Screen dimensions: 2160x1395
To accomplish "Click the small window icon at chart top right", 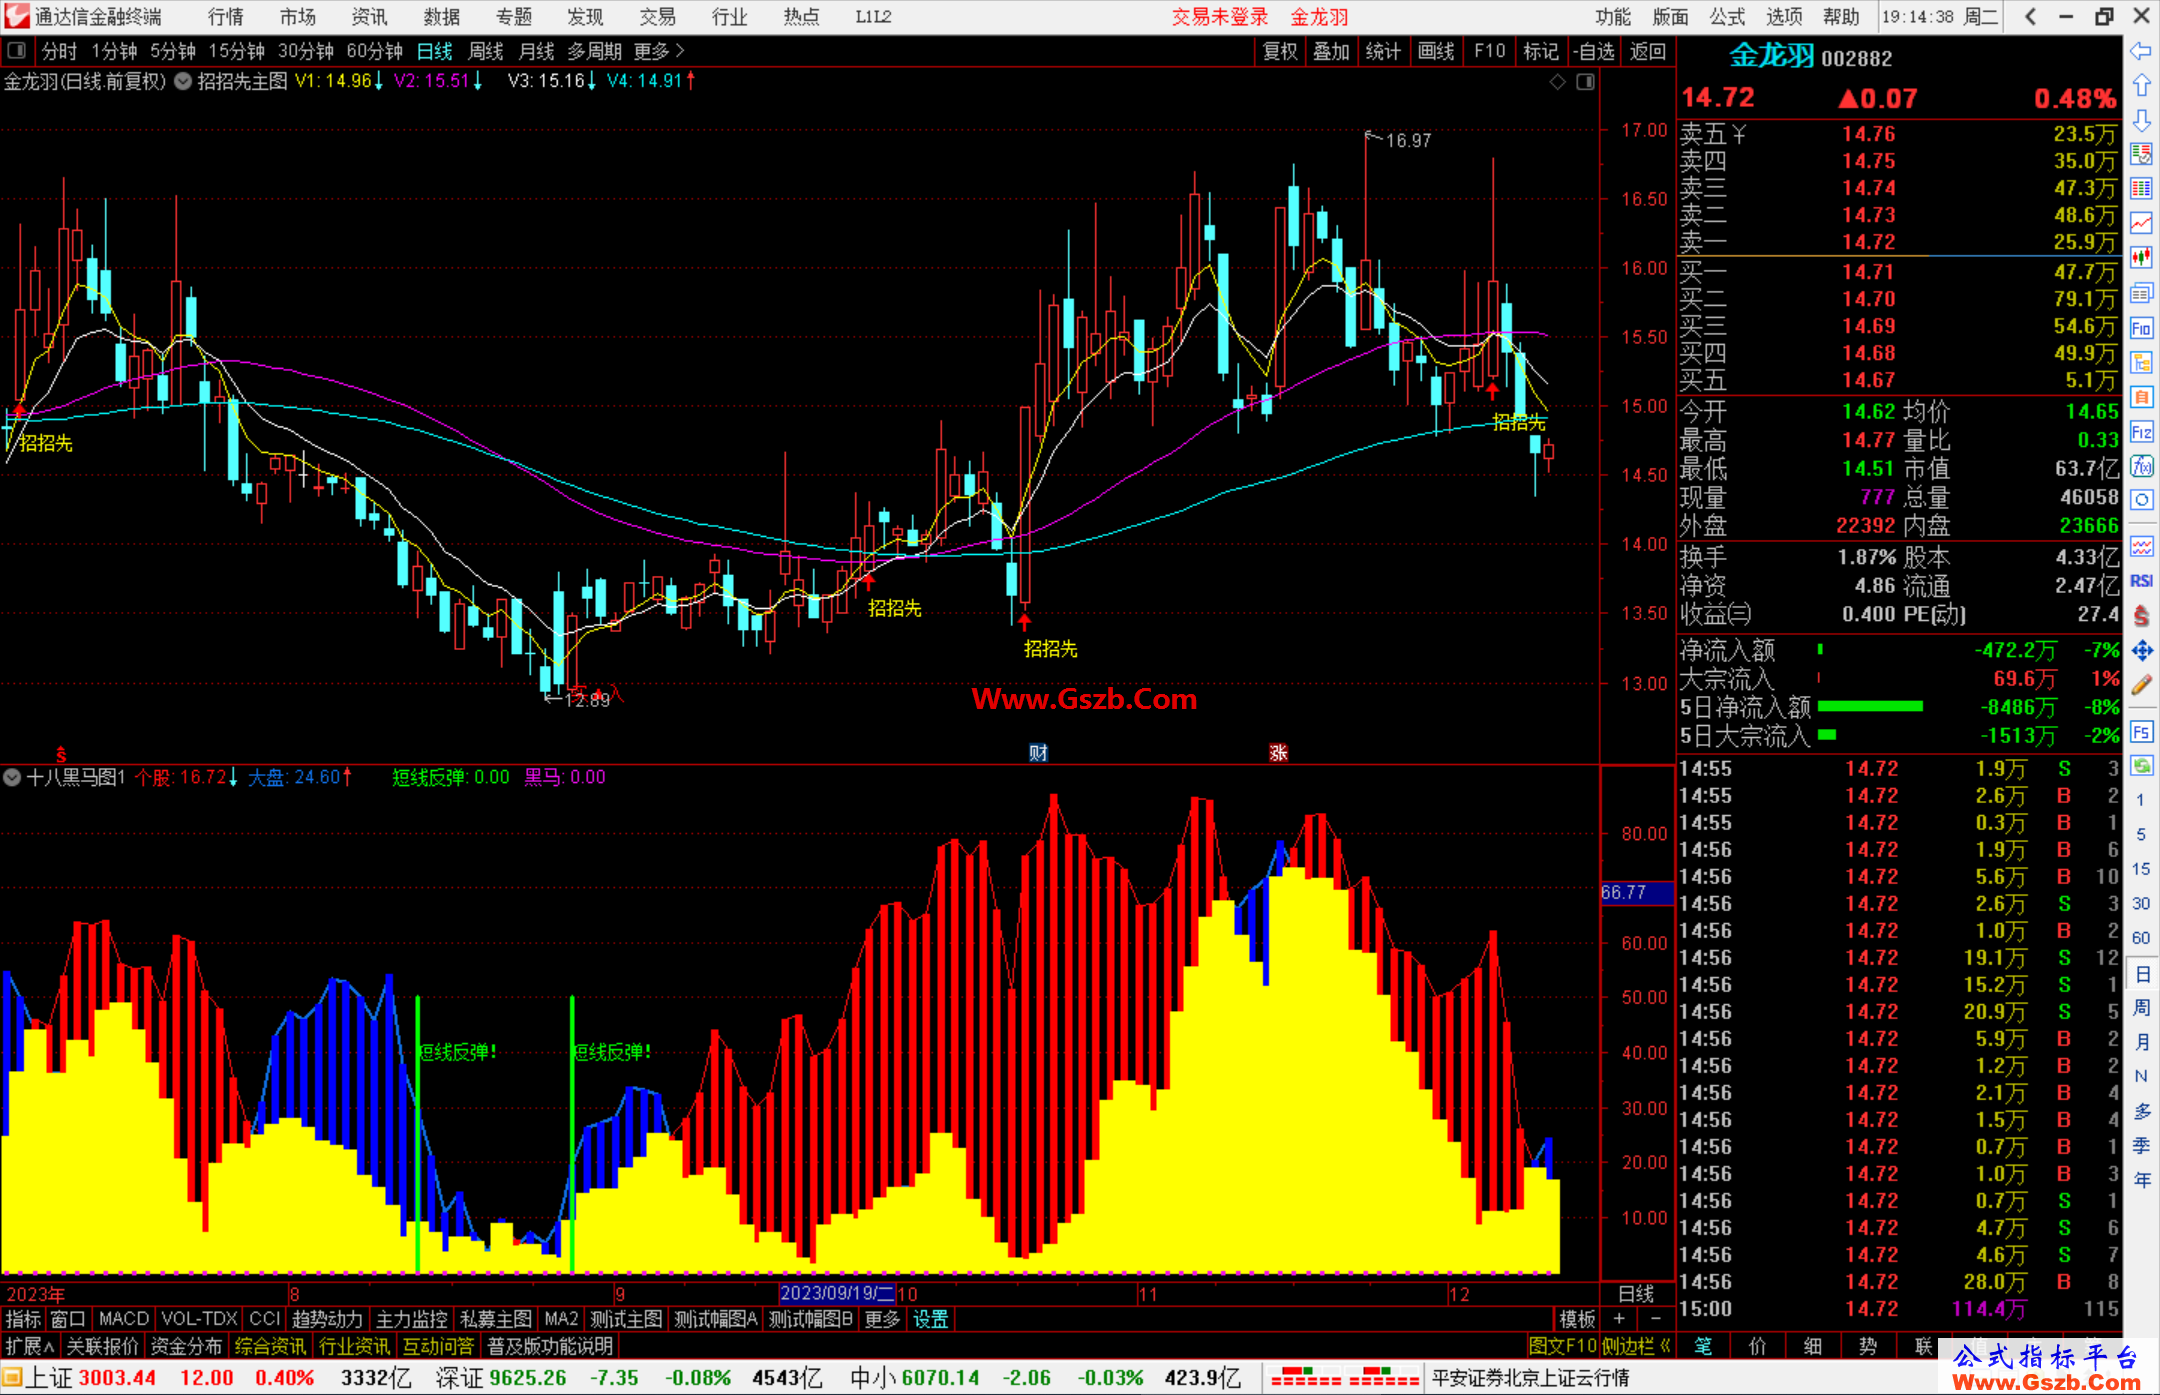I will (x=1585, y=82).
